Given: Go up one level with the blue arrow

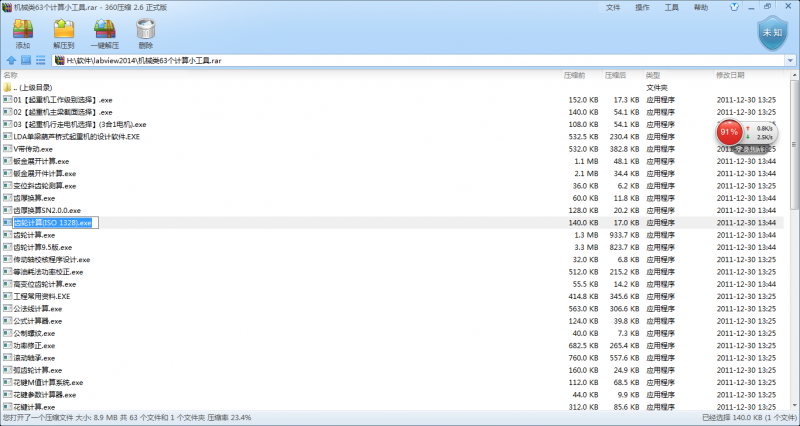Looking at the screenshot, I should (11, 60).
